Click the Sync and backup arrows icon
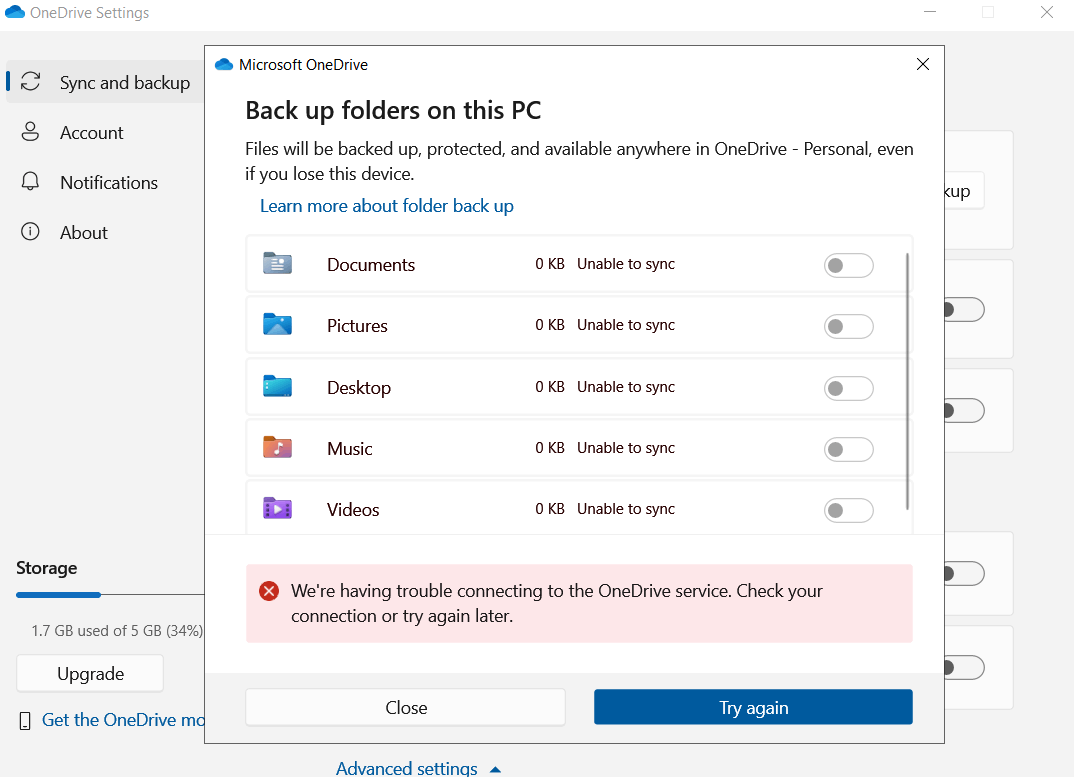Viewport: 1074px width, 777px height. [30, 82]
